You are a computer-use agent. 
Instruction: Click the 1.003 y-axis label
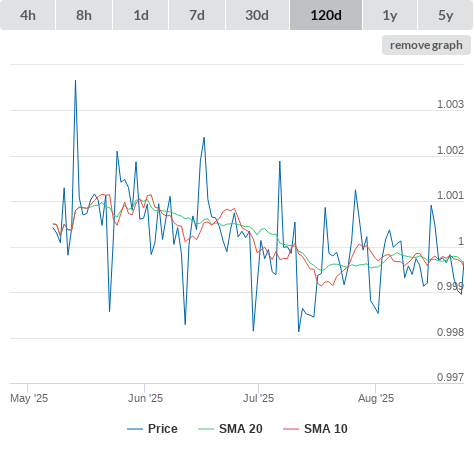coord(450,104)
